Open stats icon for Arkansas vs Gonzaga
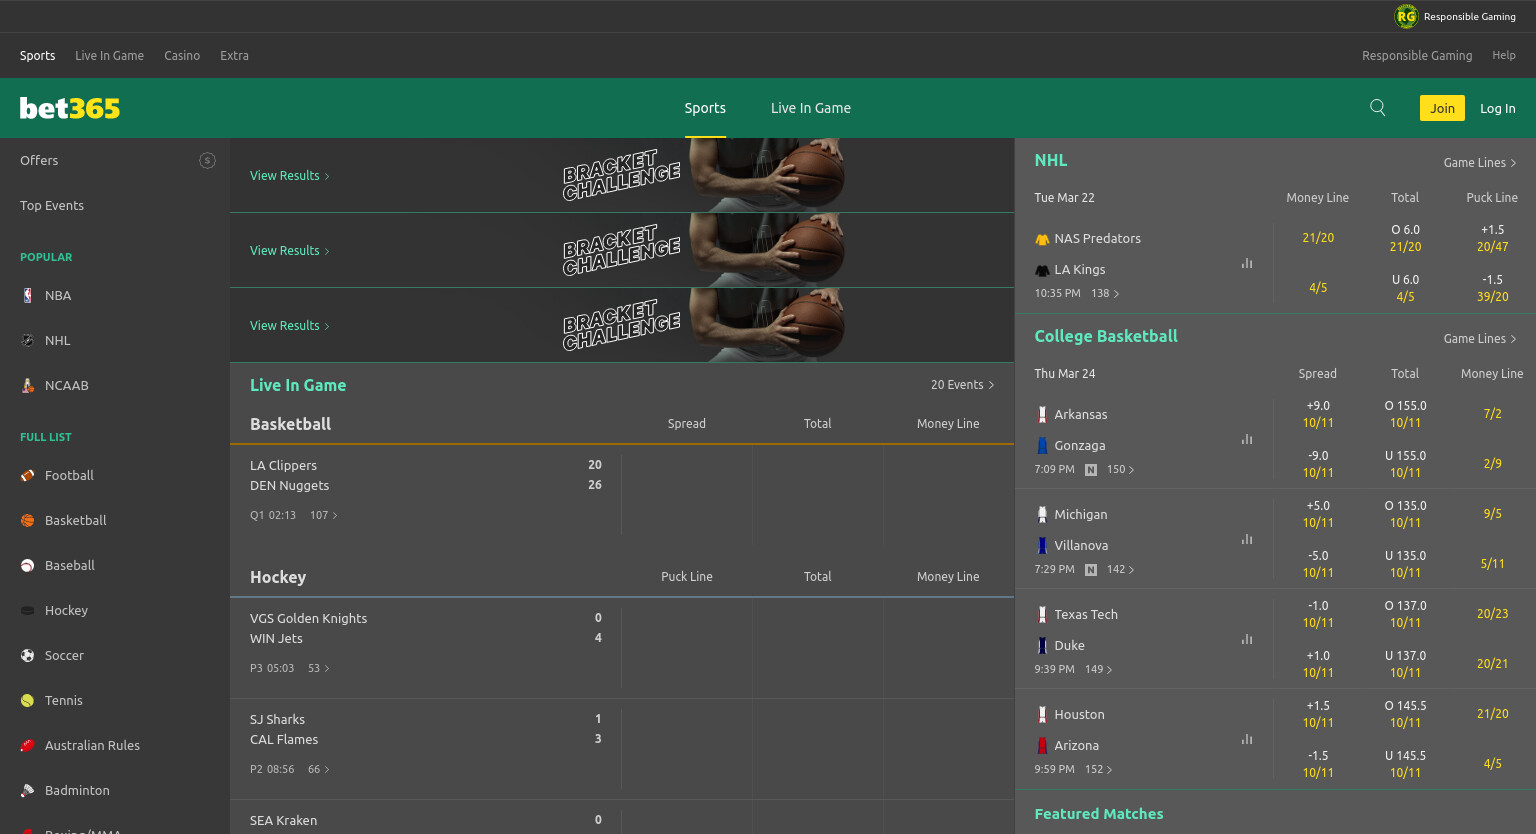Screen dimensions: 1536x834 (1247, 439)
